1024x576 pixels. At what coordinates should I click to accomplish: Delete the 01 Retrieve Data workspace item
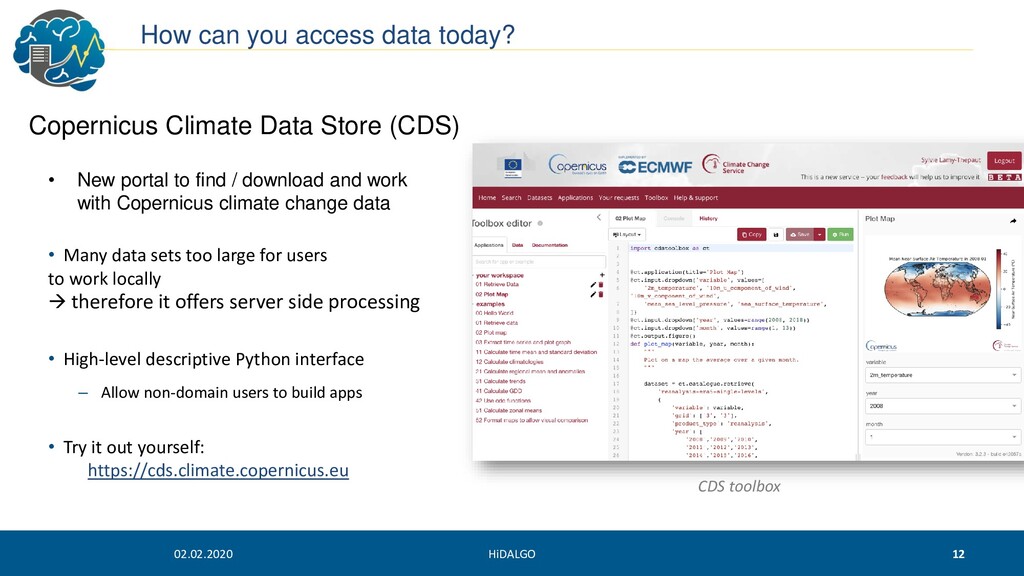click(x=601, y=285)
